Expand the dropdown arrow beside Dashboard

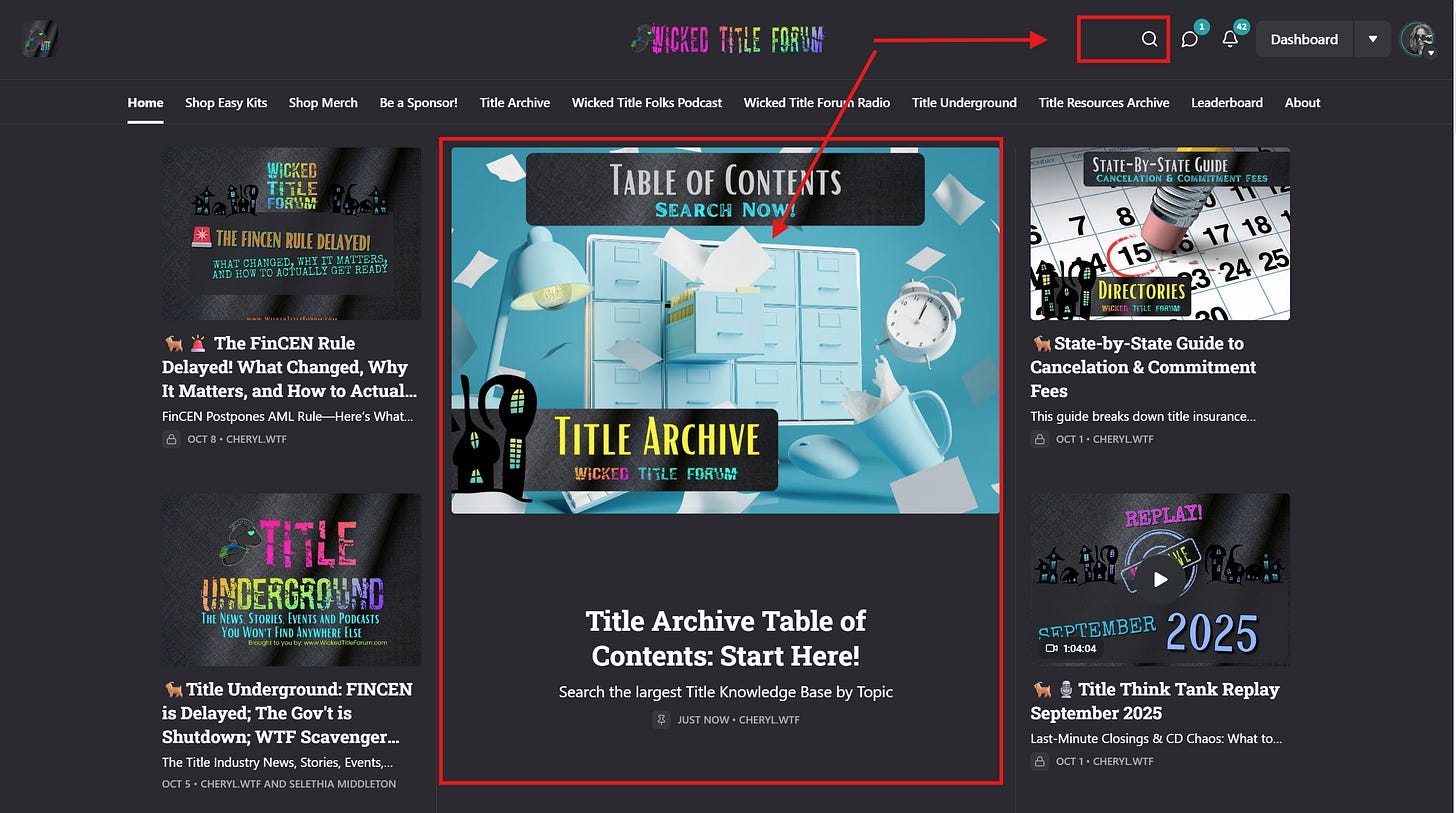click(1373, 39)
